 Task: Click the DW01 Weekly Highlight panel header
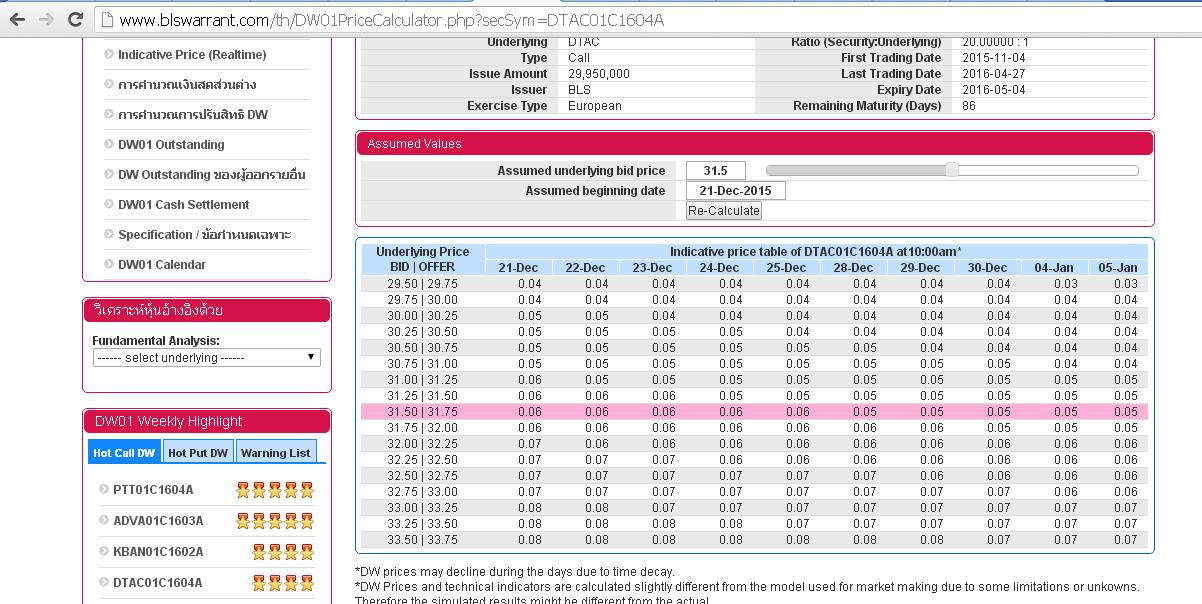click(x=207, y=421)
